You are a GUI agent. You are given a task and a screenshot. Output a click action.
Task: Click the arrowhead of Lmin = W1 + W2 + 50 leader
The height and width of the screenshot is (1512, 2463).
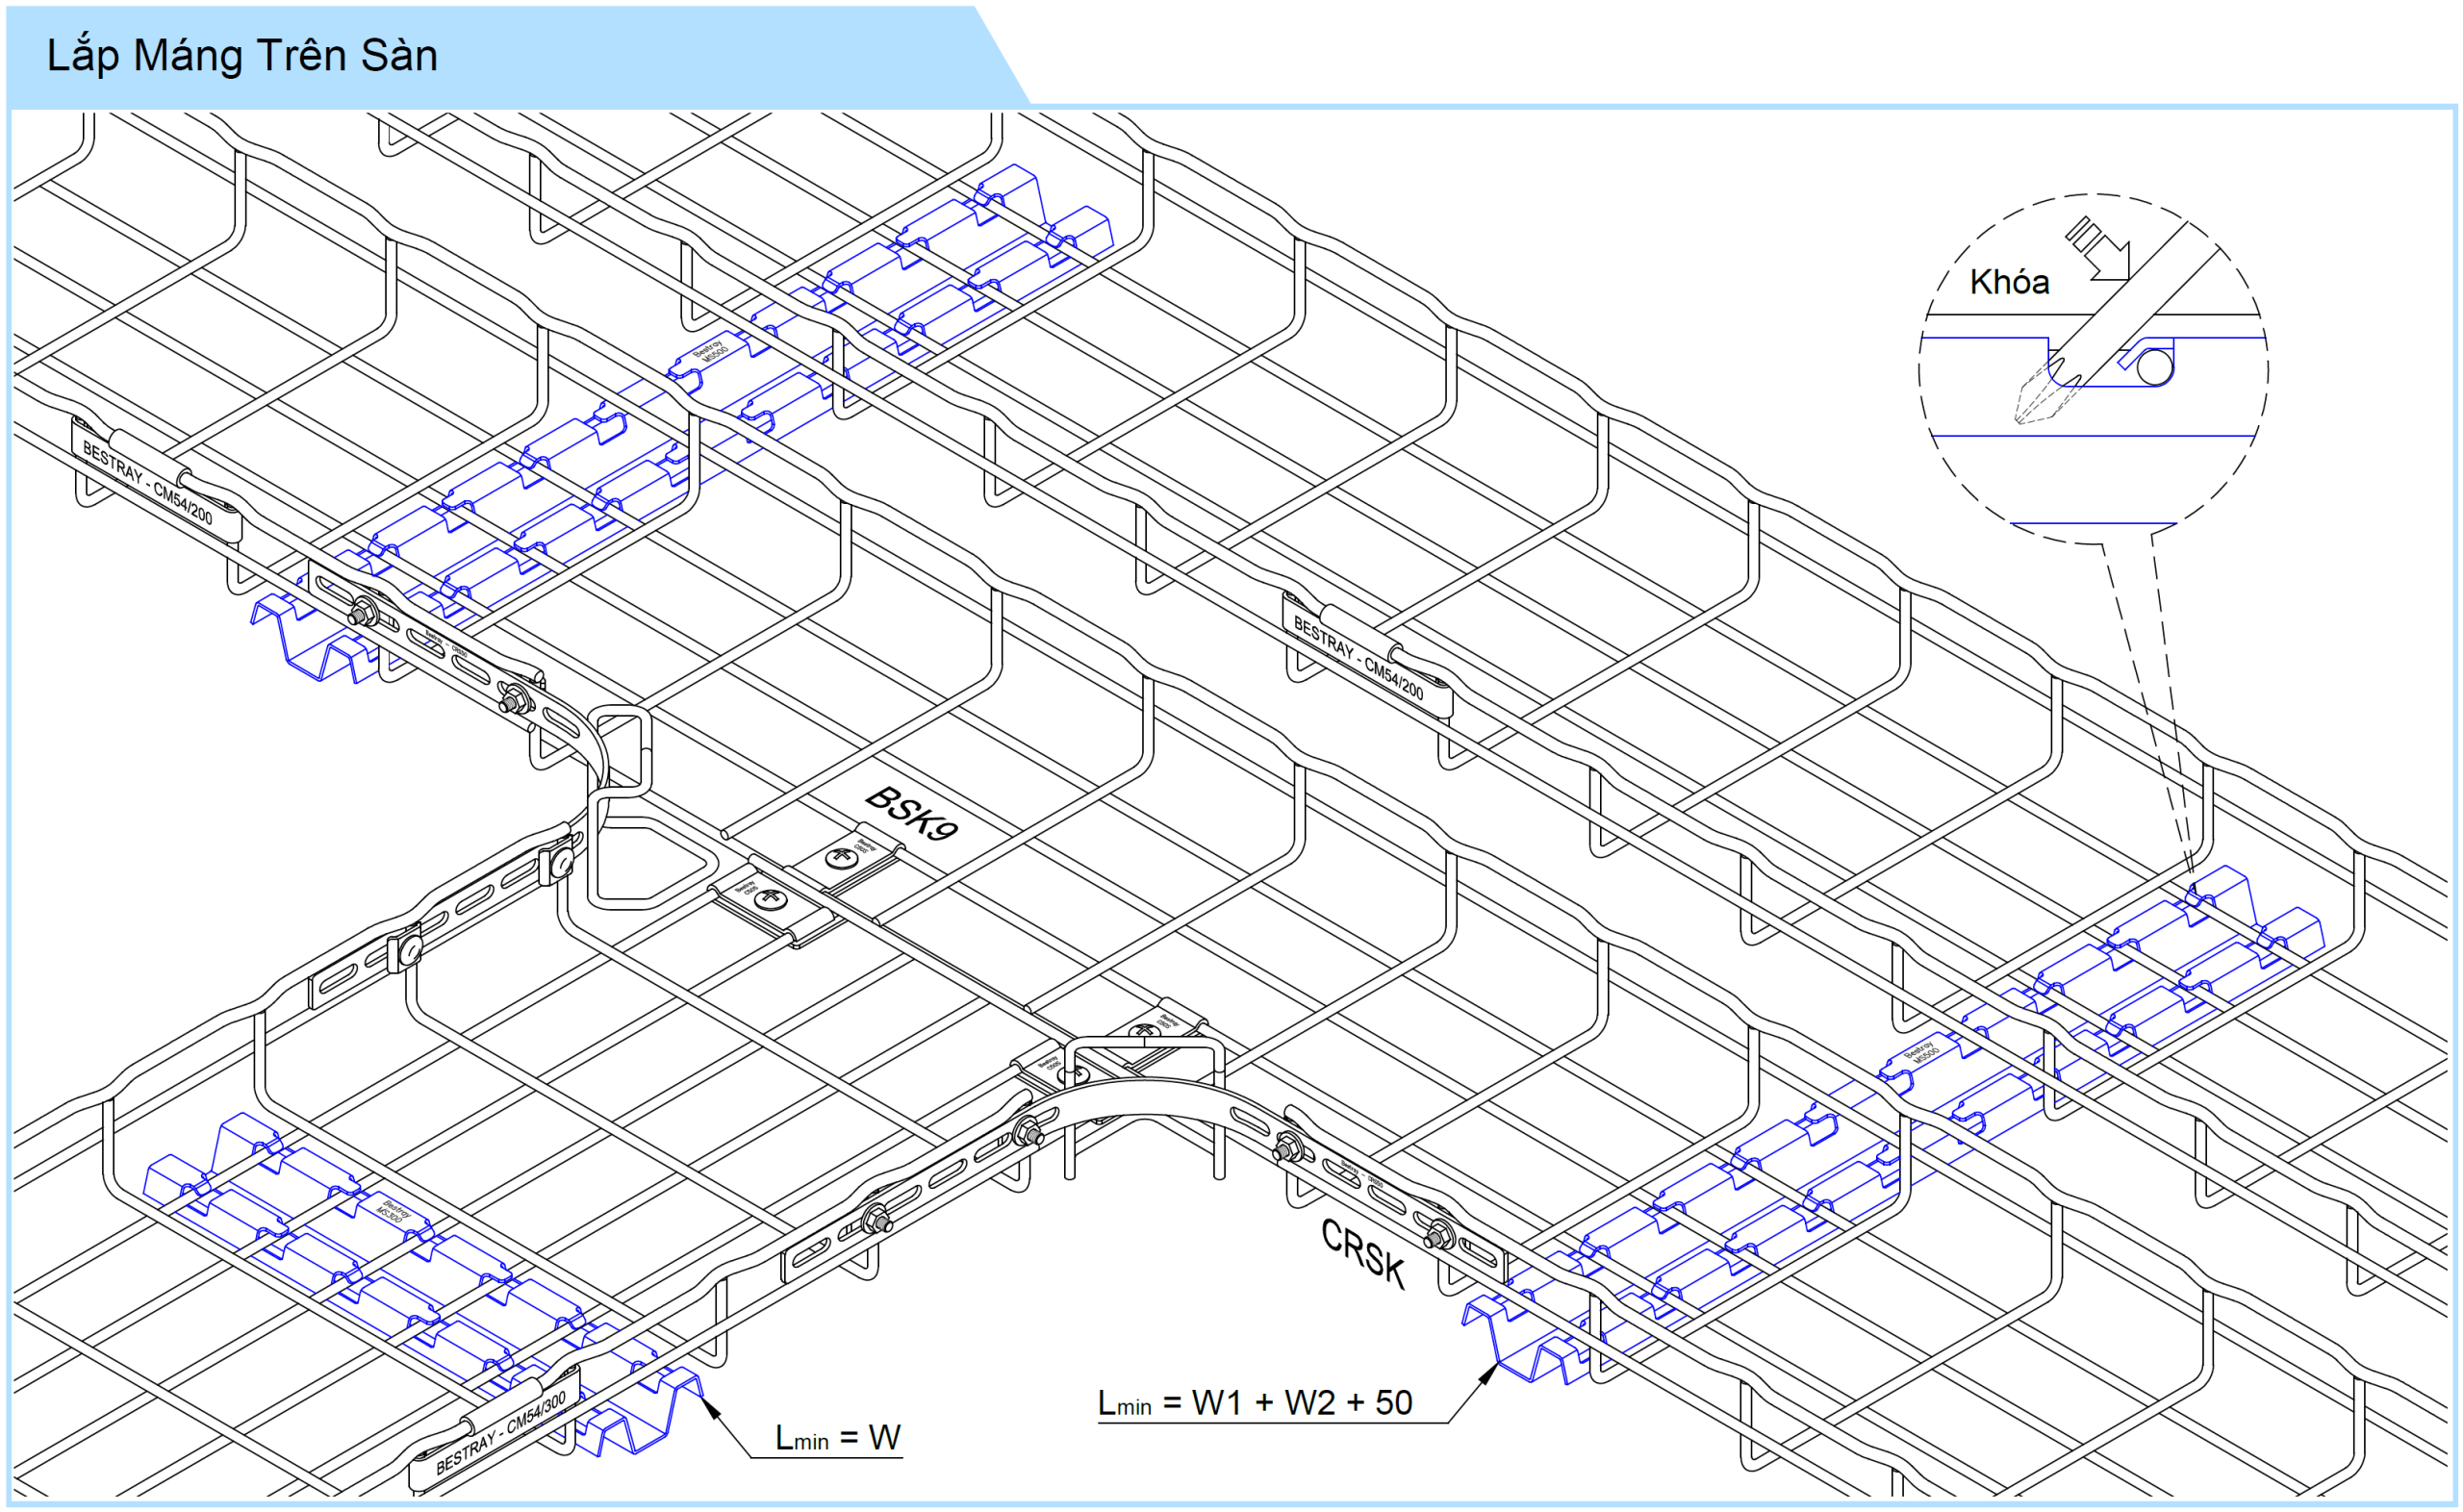coord(1488,1374)
